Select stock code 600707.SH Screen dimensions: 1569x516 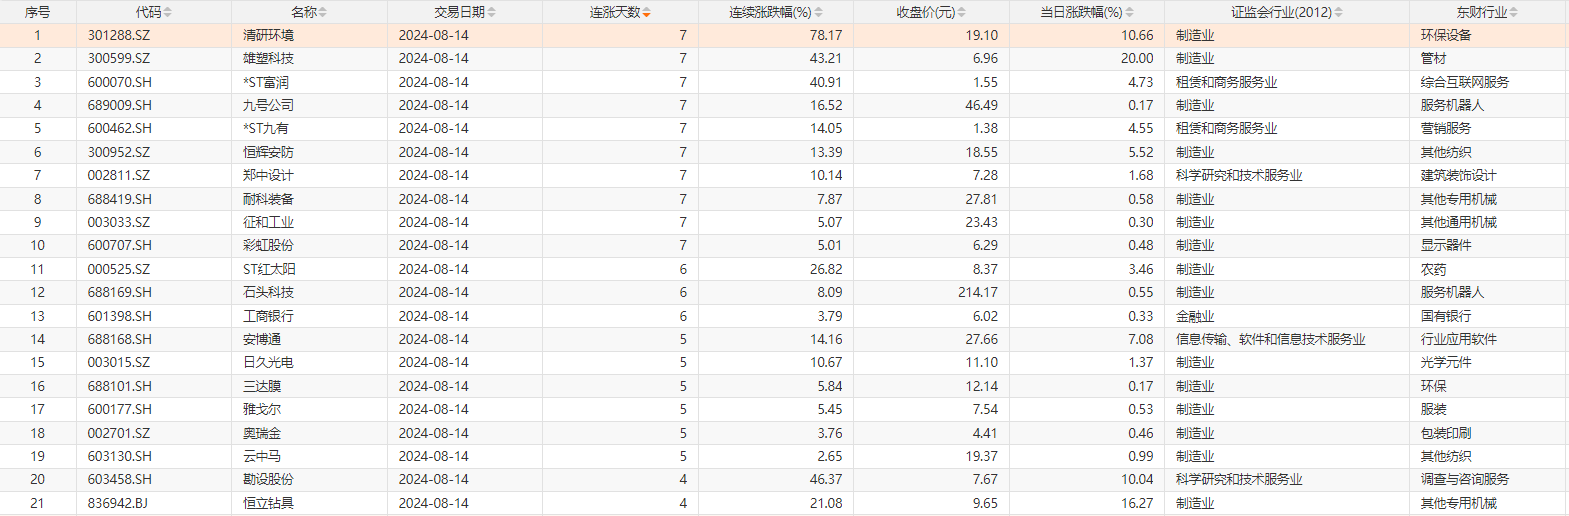119,245
